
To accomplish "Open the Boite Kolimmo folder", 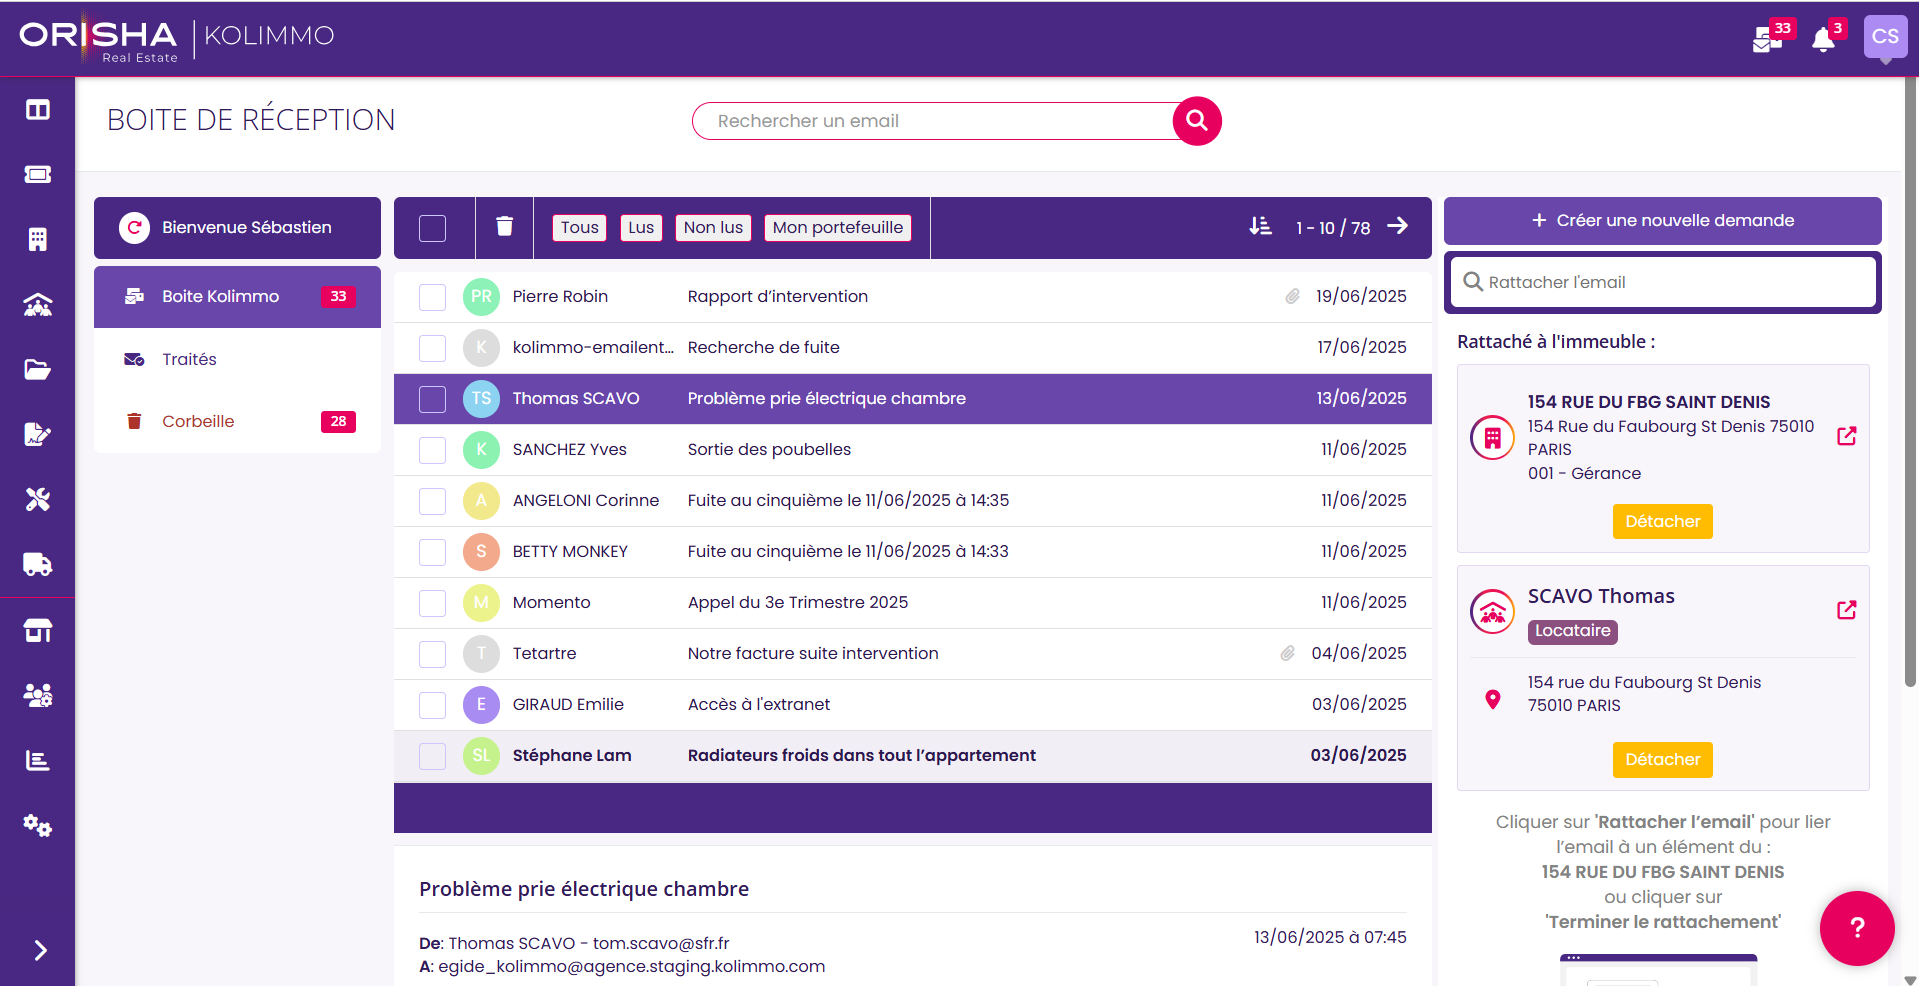I will (x=237, y=297).
